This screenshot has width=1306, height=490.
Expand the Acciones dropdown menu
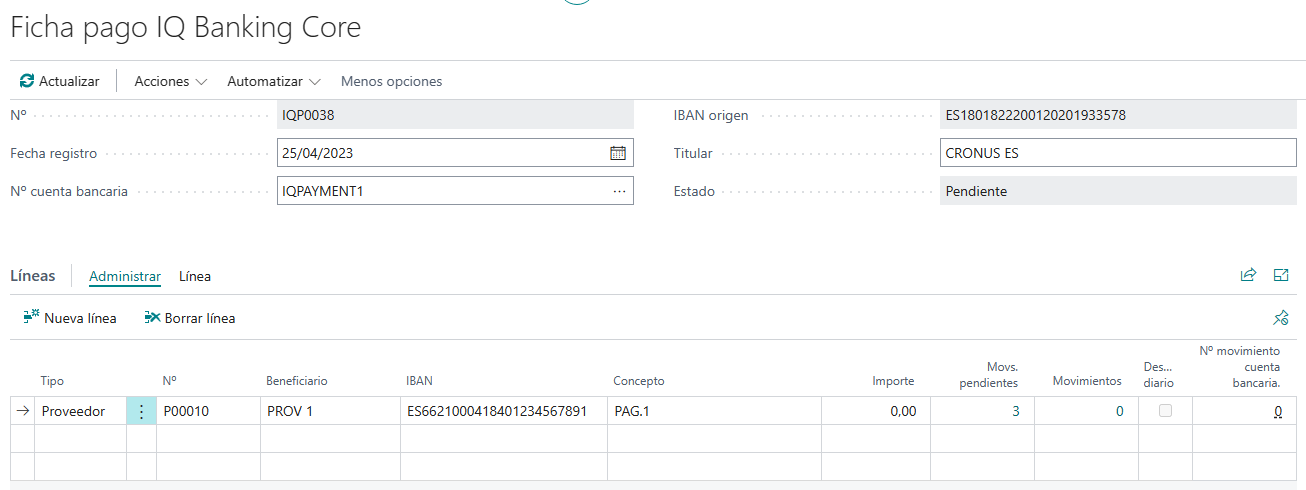(170, 81)
